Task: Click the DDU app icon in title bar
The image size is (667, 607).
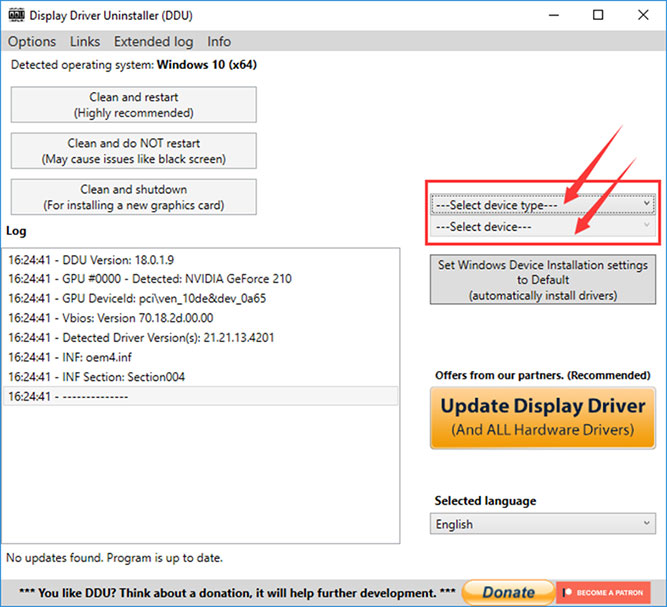Action: [17, 15]
